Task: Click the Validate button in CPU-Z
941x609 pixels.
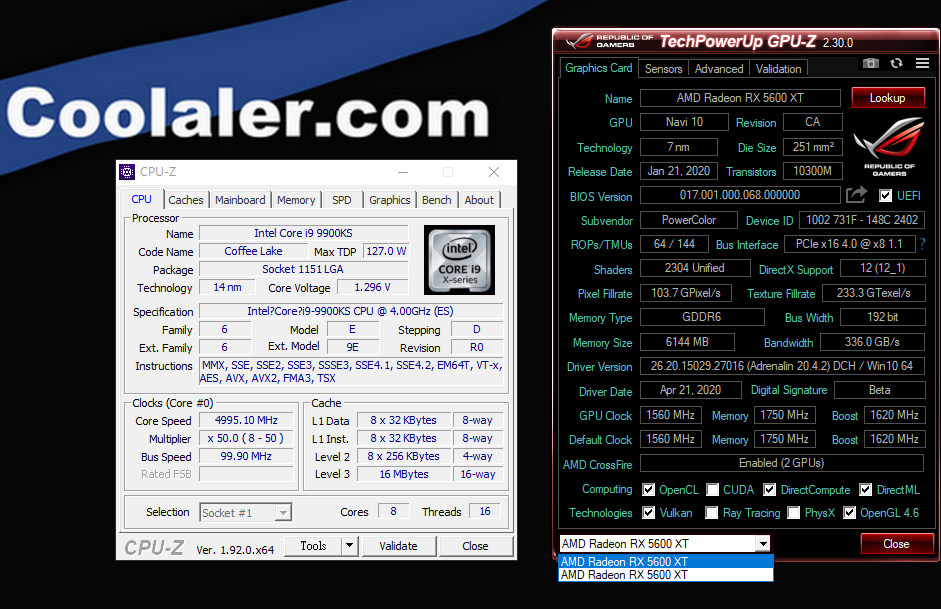Action: tap(398, 546)
